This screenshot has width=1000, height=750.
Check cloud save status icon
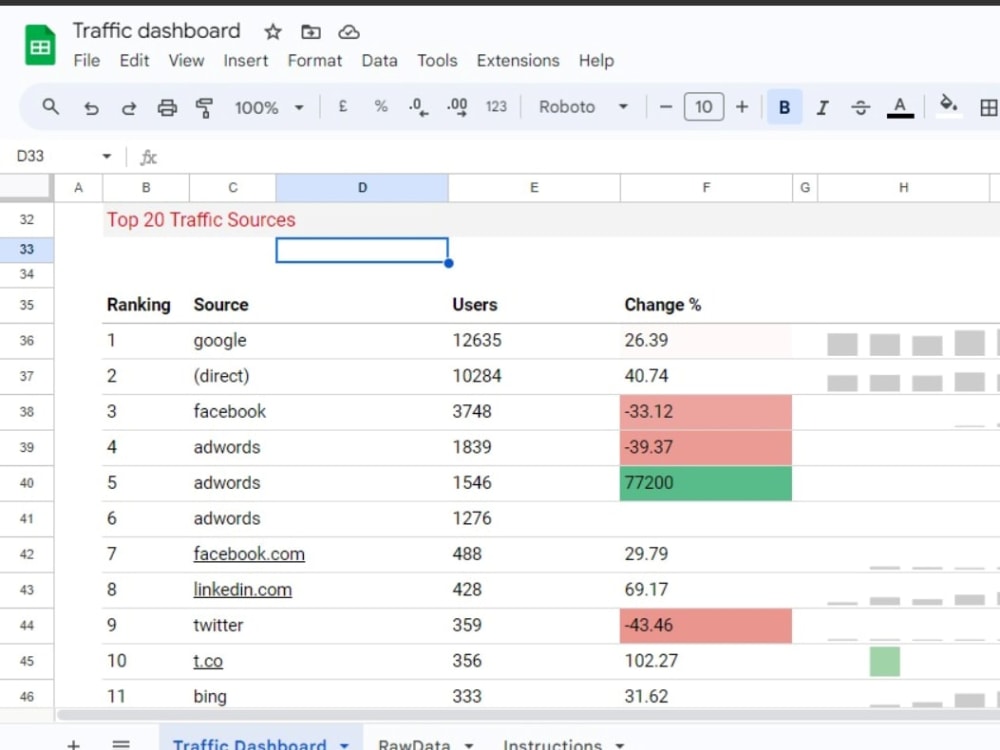click(x=348, y=31)
